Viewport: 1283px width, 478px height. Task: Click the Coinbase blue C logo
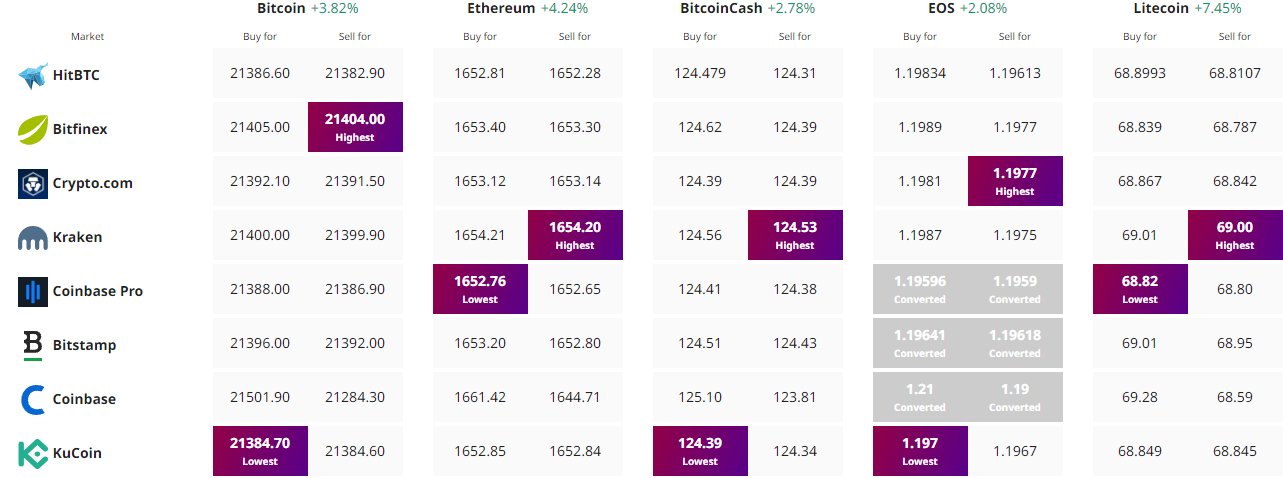point(34,399)
